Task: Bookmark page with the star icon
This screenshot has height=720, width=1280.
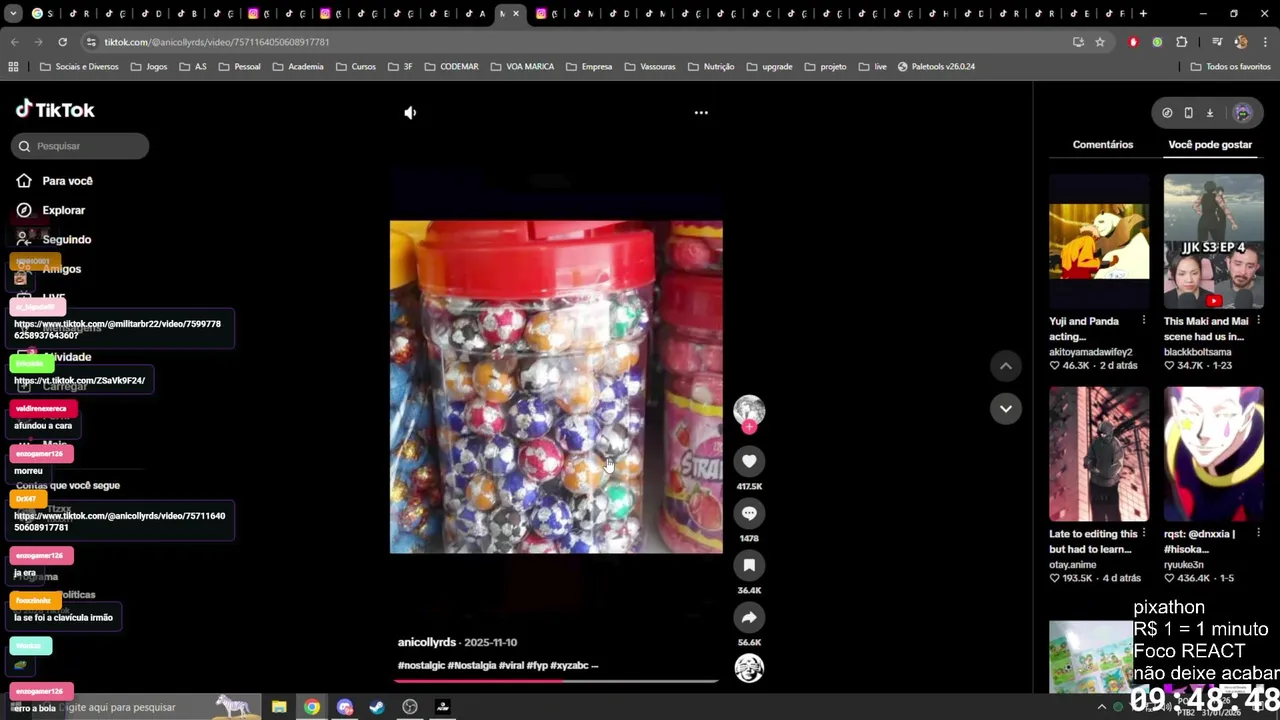Action: click(x=1100, y=42)
